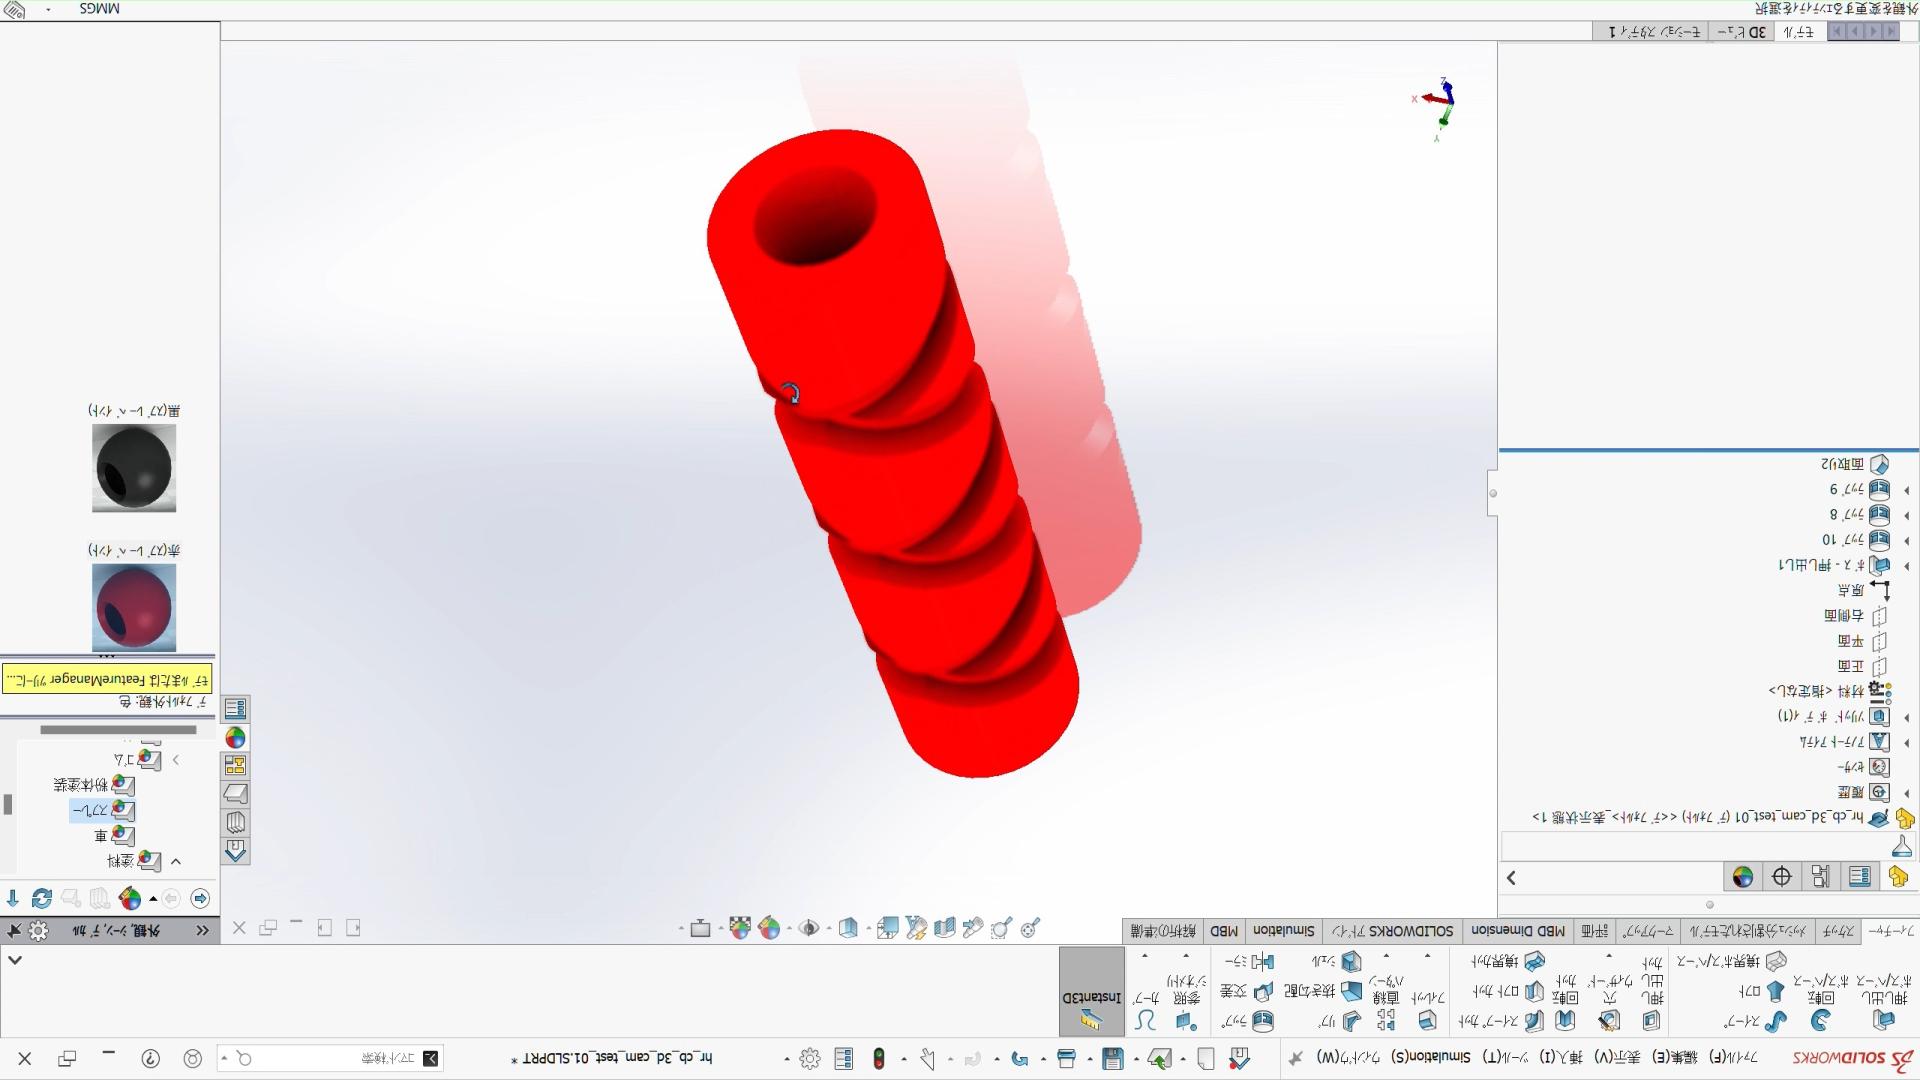The image size is (1920, 1080).
Task: Select the Rib (リブ) tool
Action: pyautogui.click(x=1340, y=1021)
